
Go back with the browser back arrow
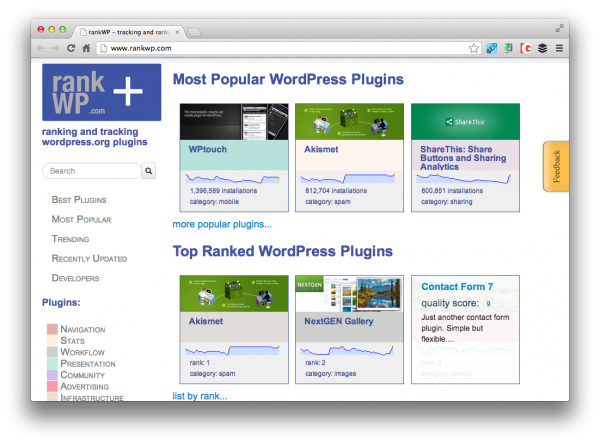[x=41, y=48]
